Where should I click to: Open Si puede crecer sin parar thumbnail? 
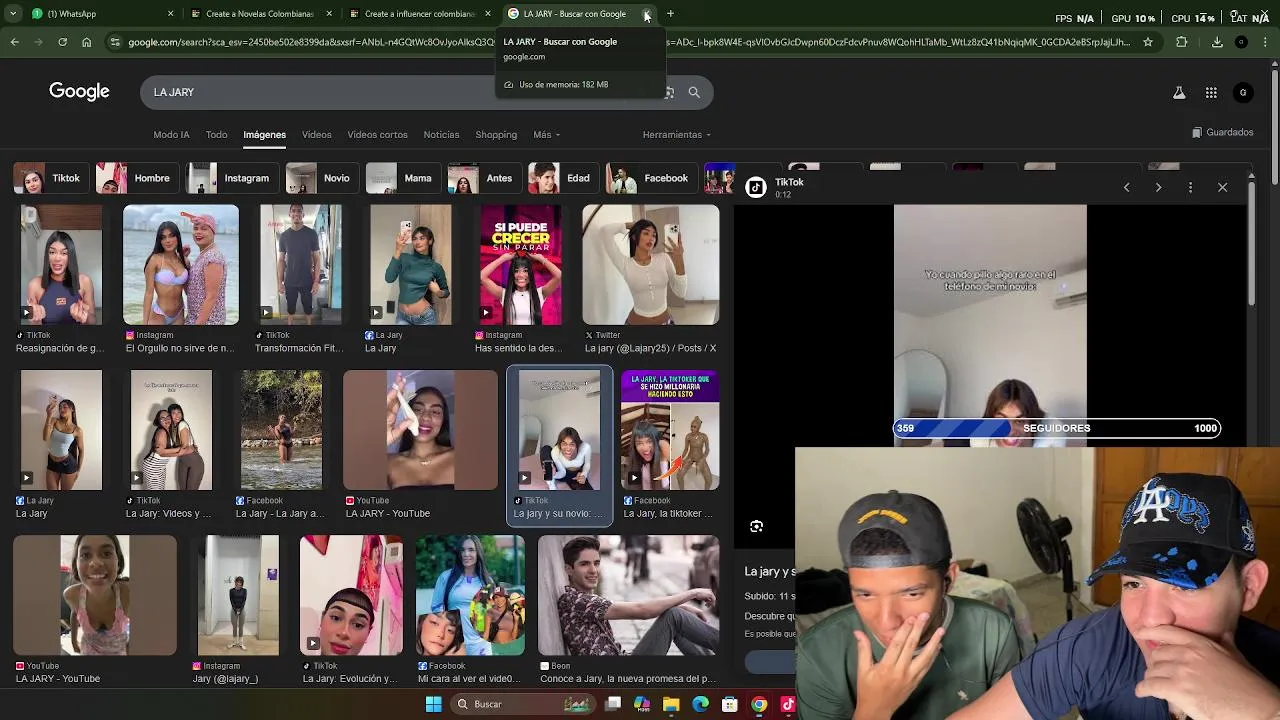point(521,265)
